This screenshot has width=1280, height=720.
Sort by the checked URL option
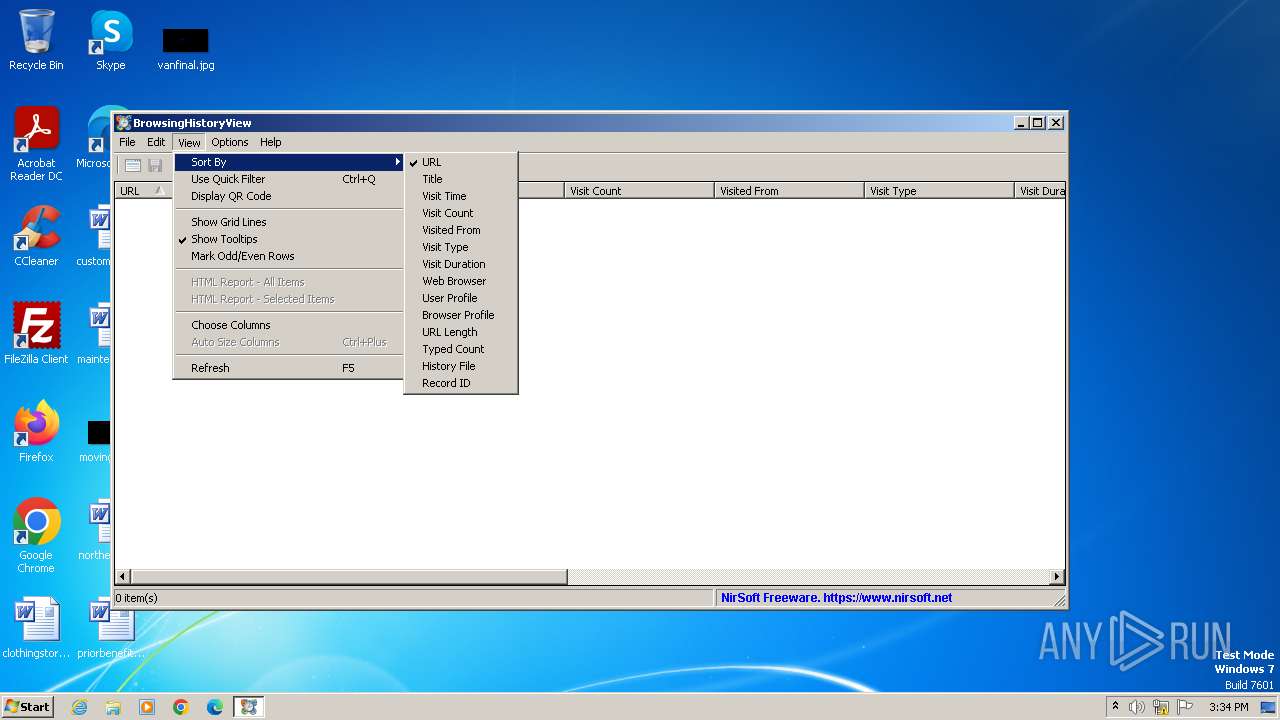coord(461,162)
